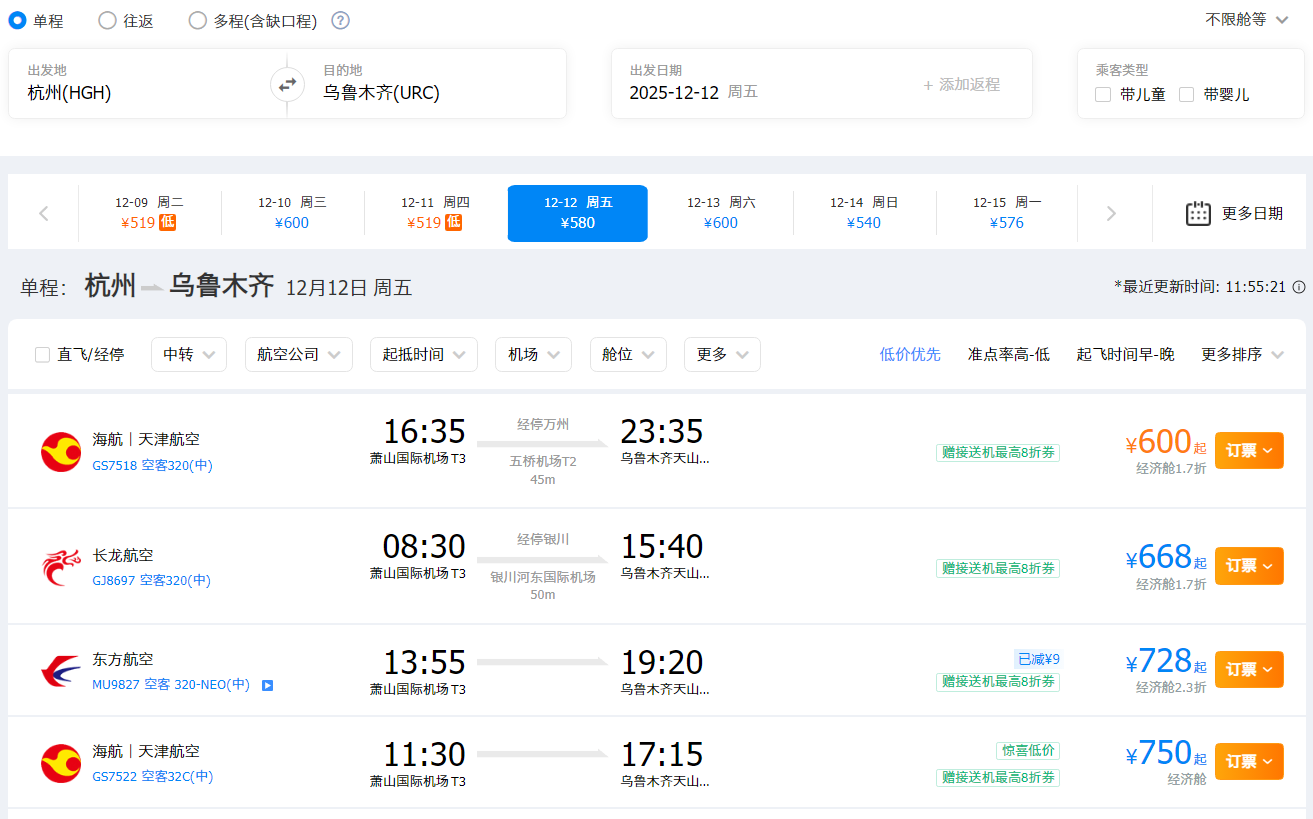Enable the with-children (带儿童) checkbox
Viewport: 1313px width, 819px height.
click(x=1103, y=95)
